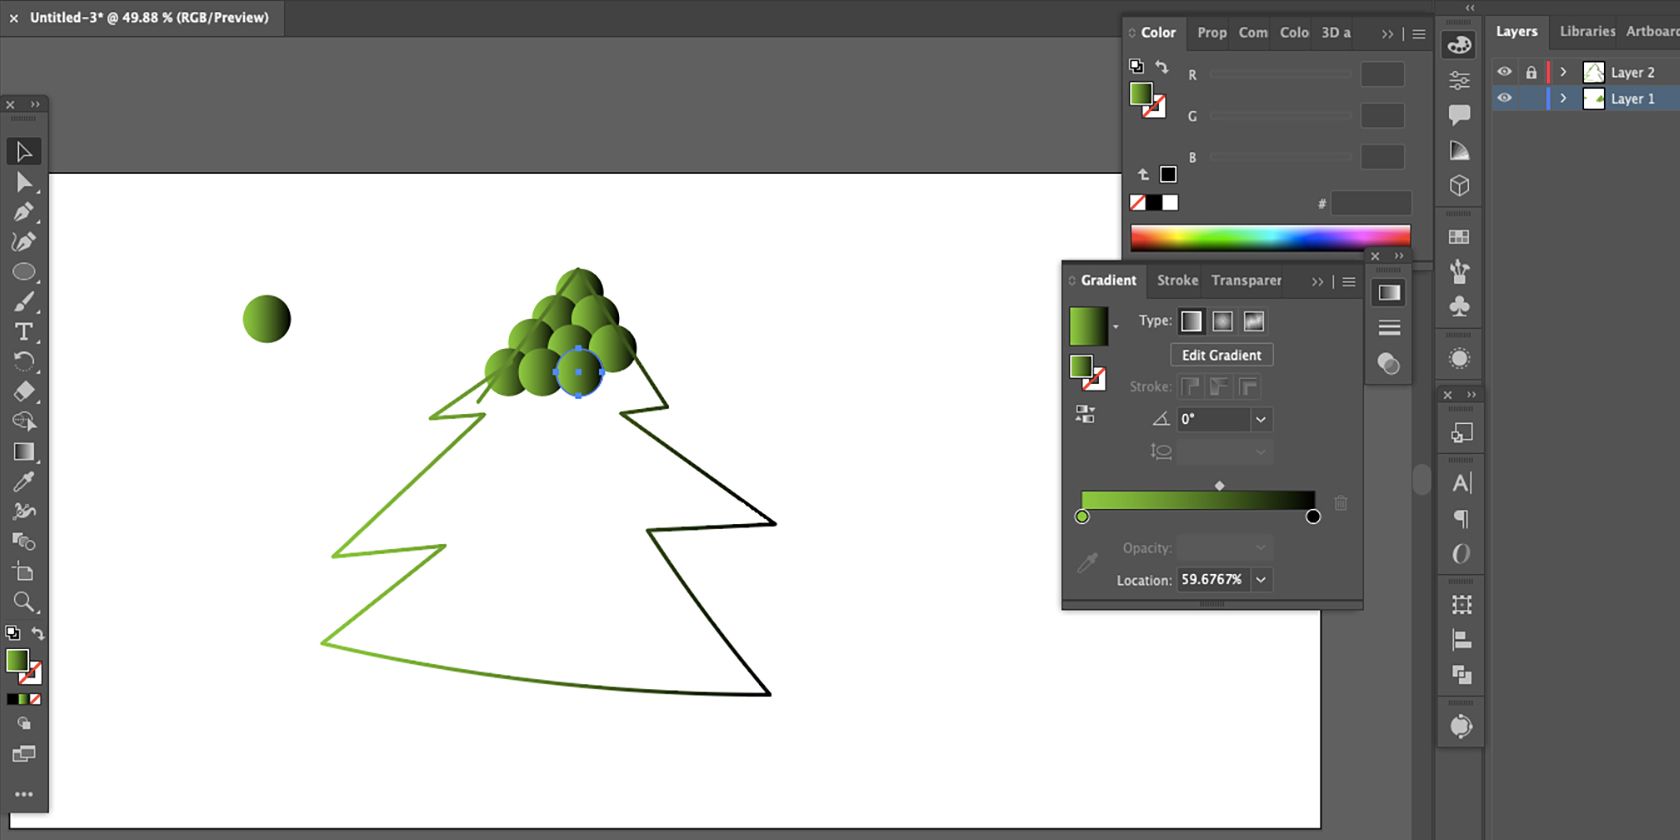Click the Layer 2 name
The width and height of the screenshot is (1680, 840).
[1632, 72]
